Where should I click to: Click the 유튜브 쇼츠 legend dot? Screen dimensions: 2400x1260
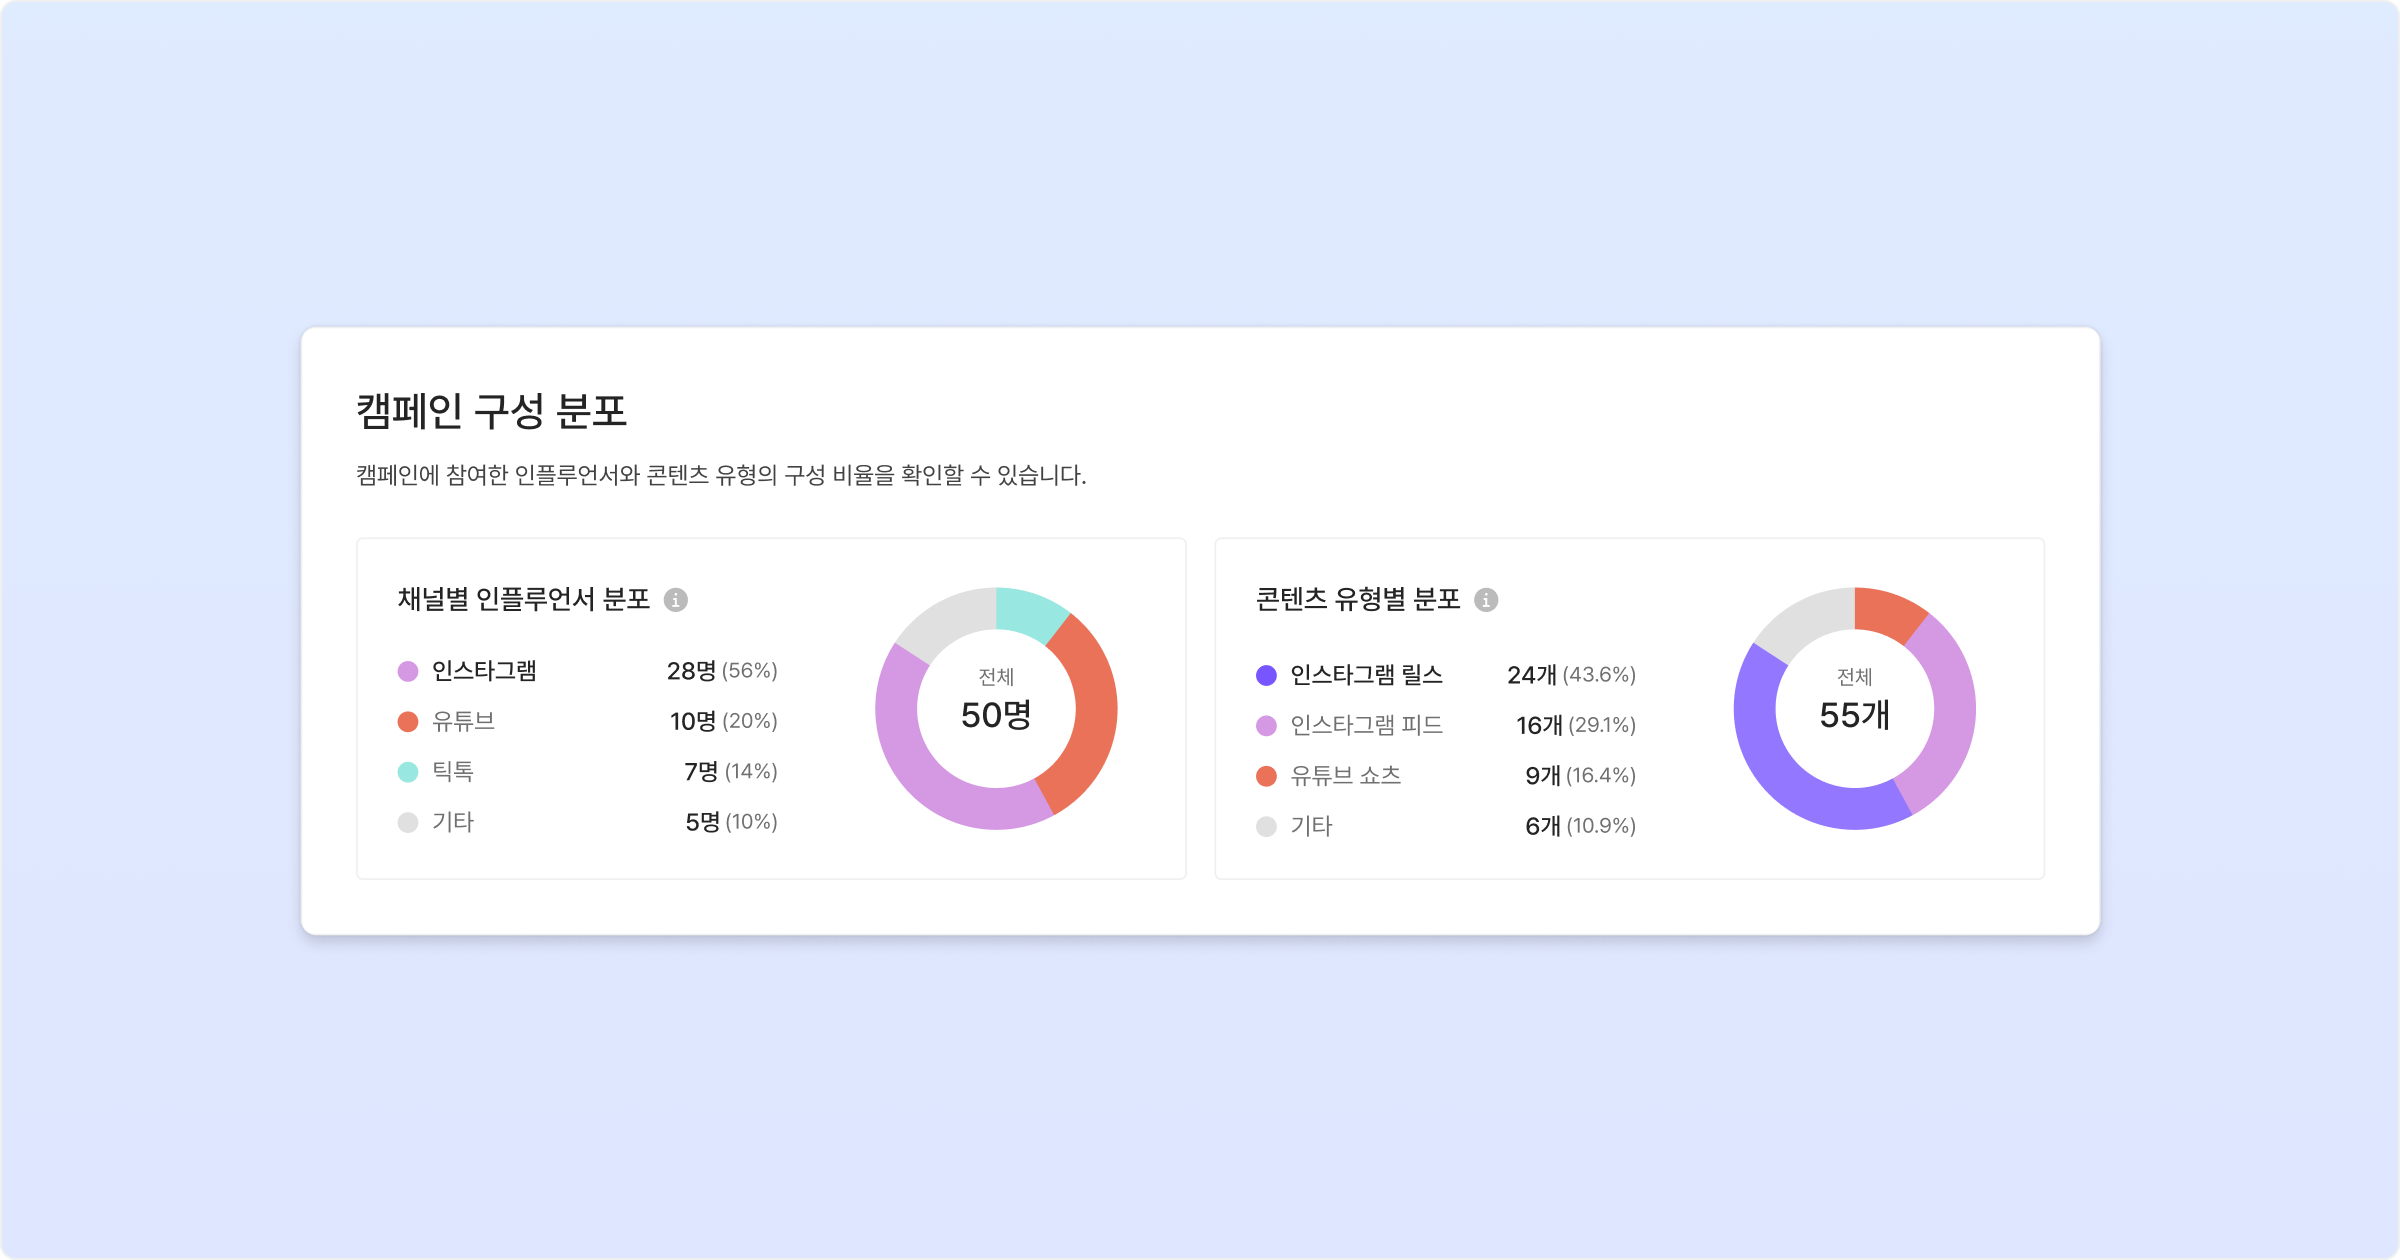click(1266, 776)
